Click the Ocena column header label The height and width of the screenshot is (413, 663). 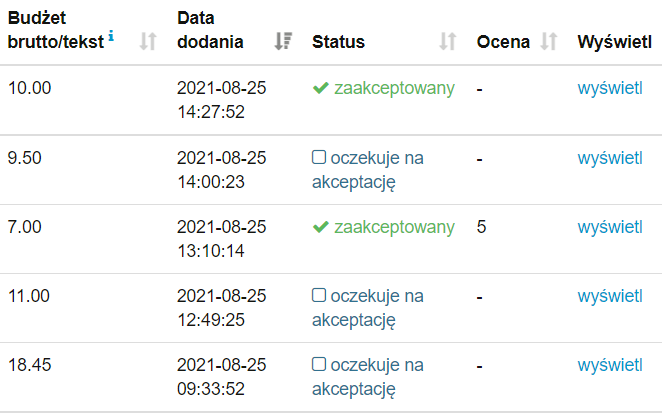(503, 42)
